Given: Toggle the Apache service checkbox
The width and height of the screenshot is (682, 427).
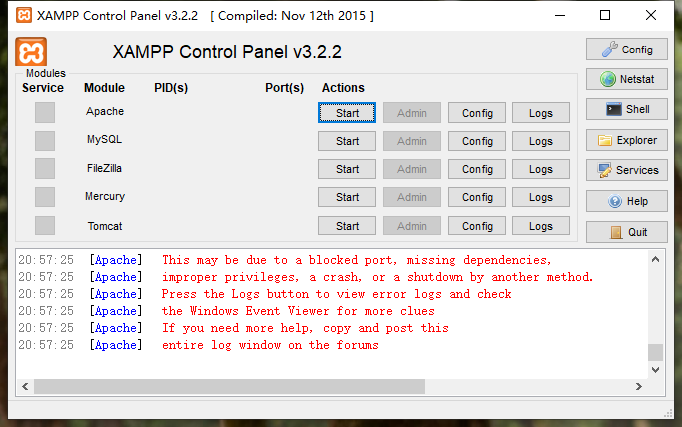Looking at the screenshot, I should [45, 113].
